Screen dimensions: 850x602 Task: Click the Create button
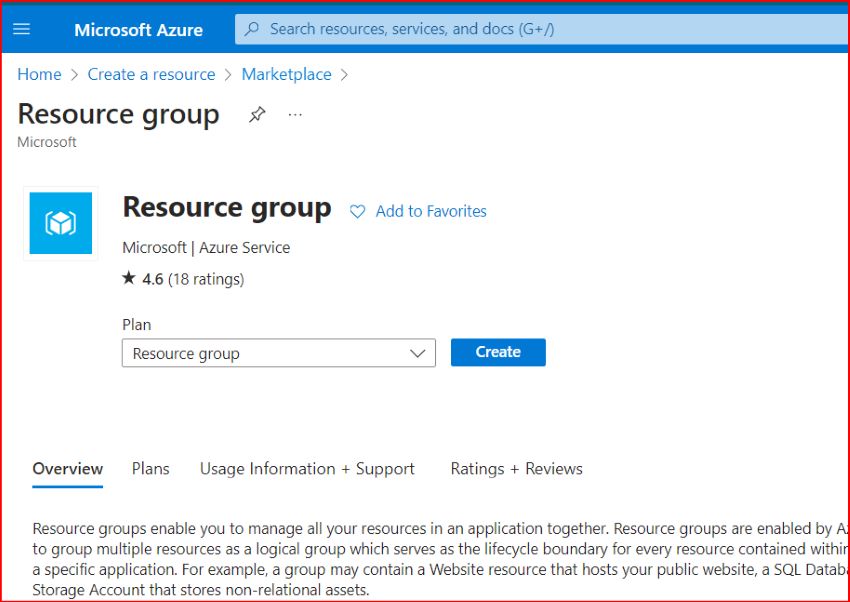coord(498,352)
